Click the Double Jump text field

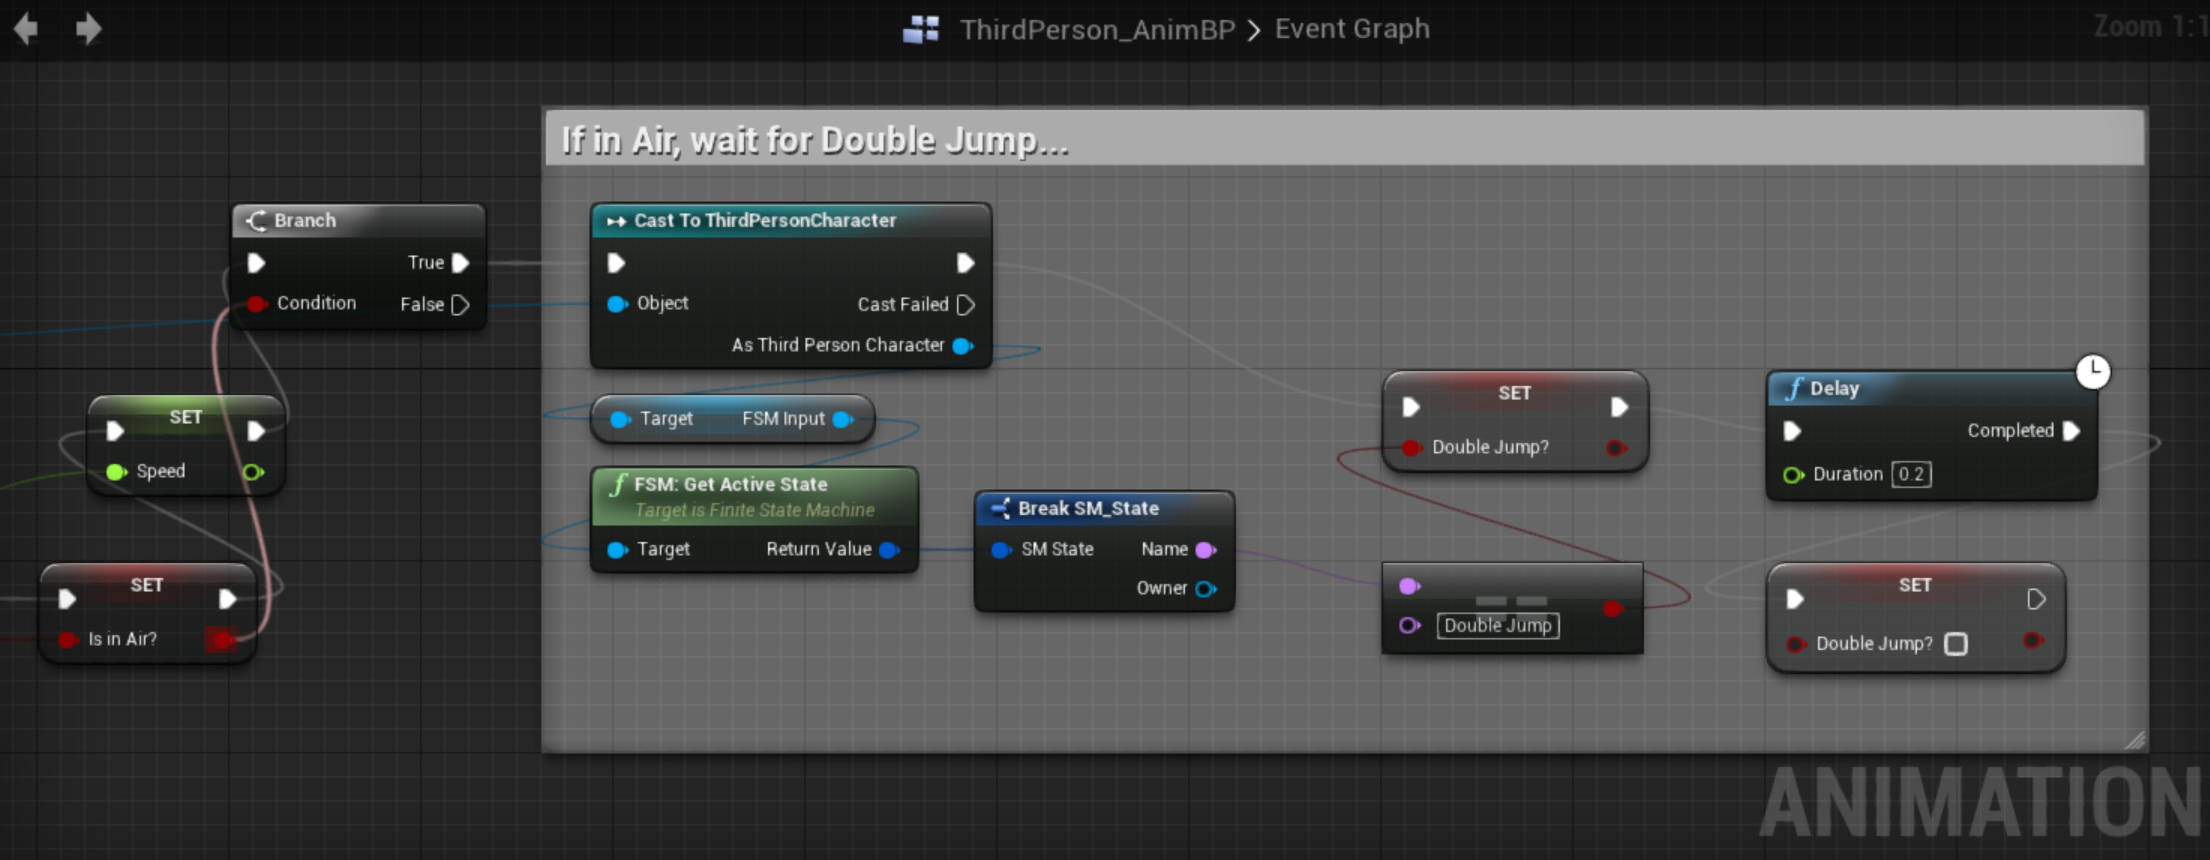1497,626
